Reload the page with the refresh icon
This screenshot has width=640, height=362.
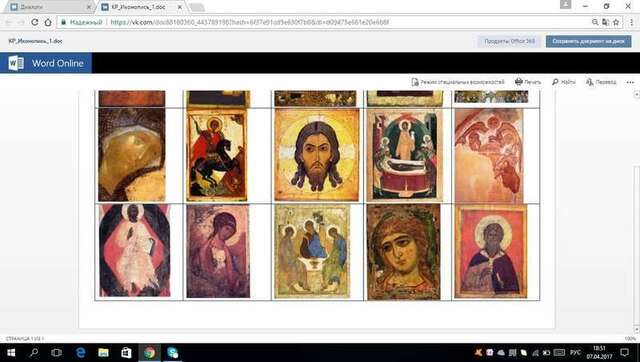point(35,22)
